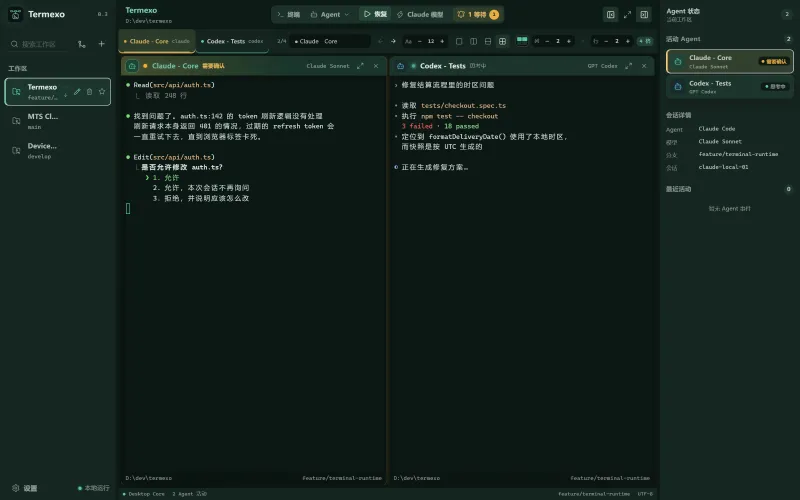Select horizontal split layout icon
The height and width of the screenshot is (500, 800).
pos(488,41)
